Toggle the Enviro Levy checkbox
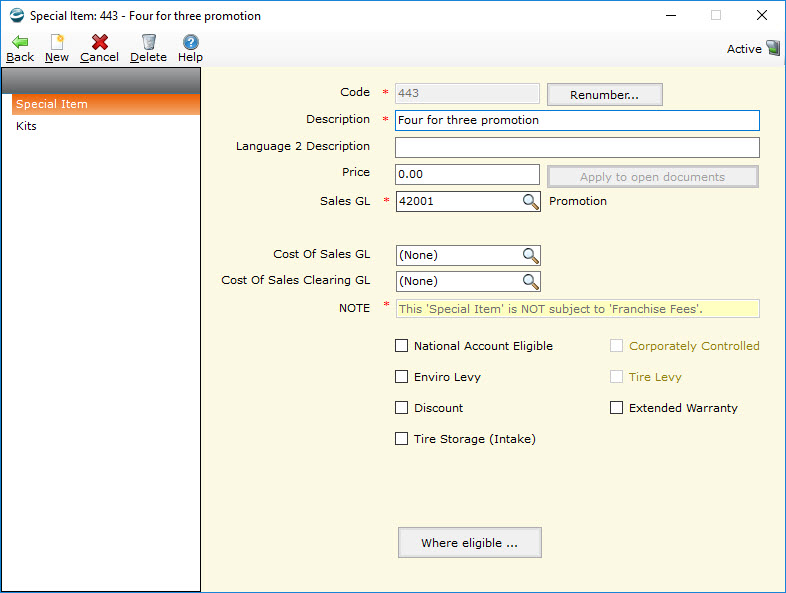786x593 pixels. pos(402,377)
